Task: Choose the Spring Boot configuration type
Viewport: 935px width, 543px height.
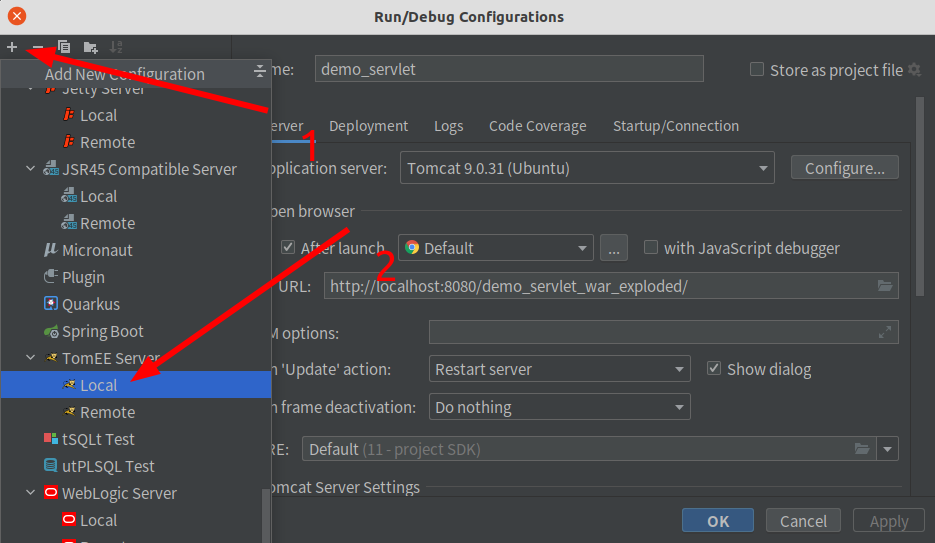Action: coord(136,331)
